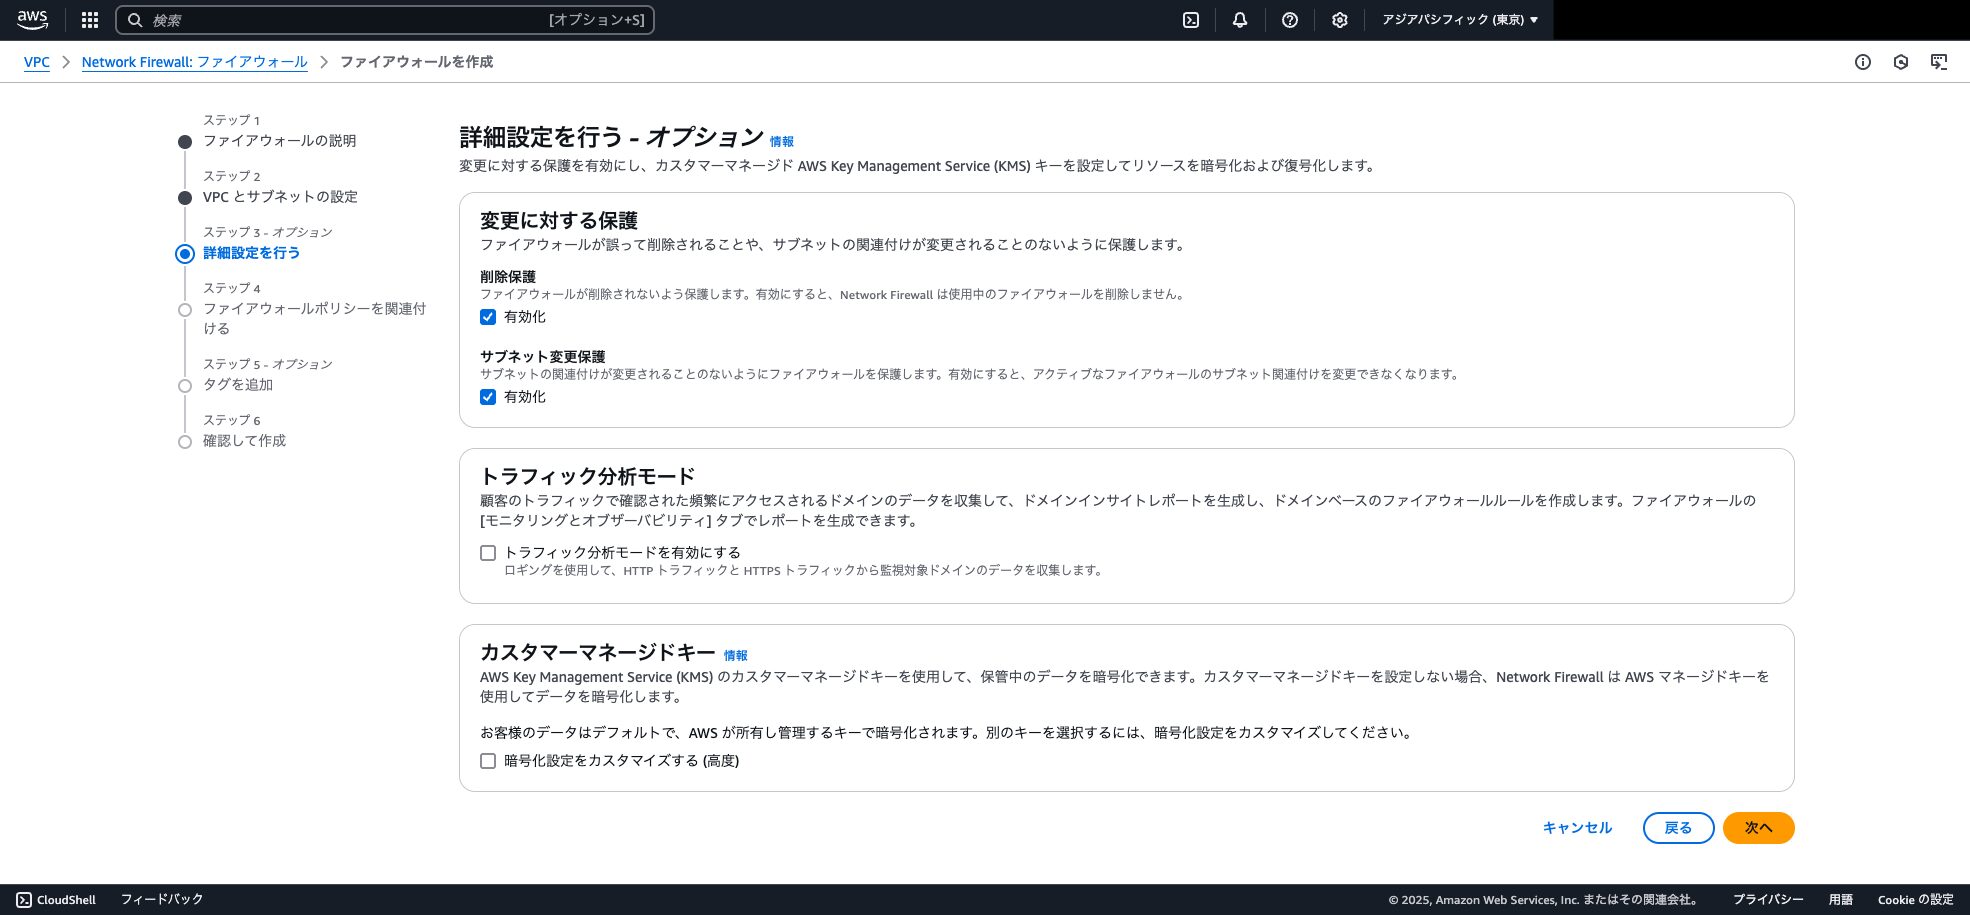1970x915 pixels.
Task: Click 情報 link beside カスタマーマネージドキー
Action: (x=735, y=656)
